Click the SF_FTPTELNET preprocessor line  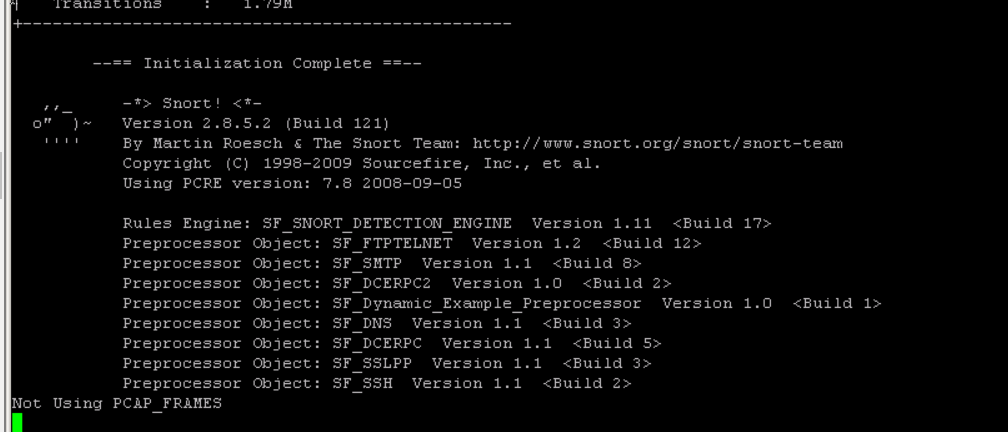(411, 244)
